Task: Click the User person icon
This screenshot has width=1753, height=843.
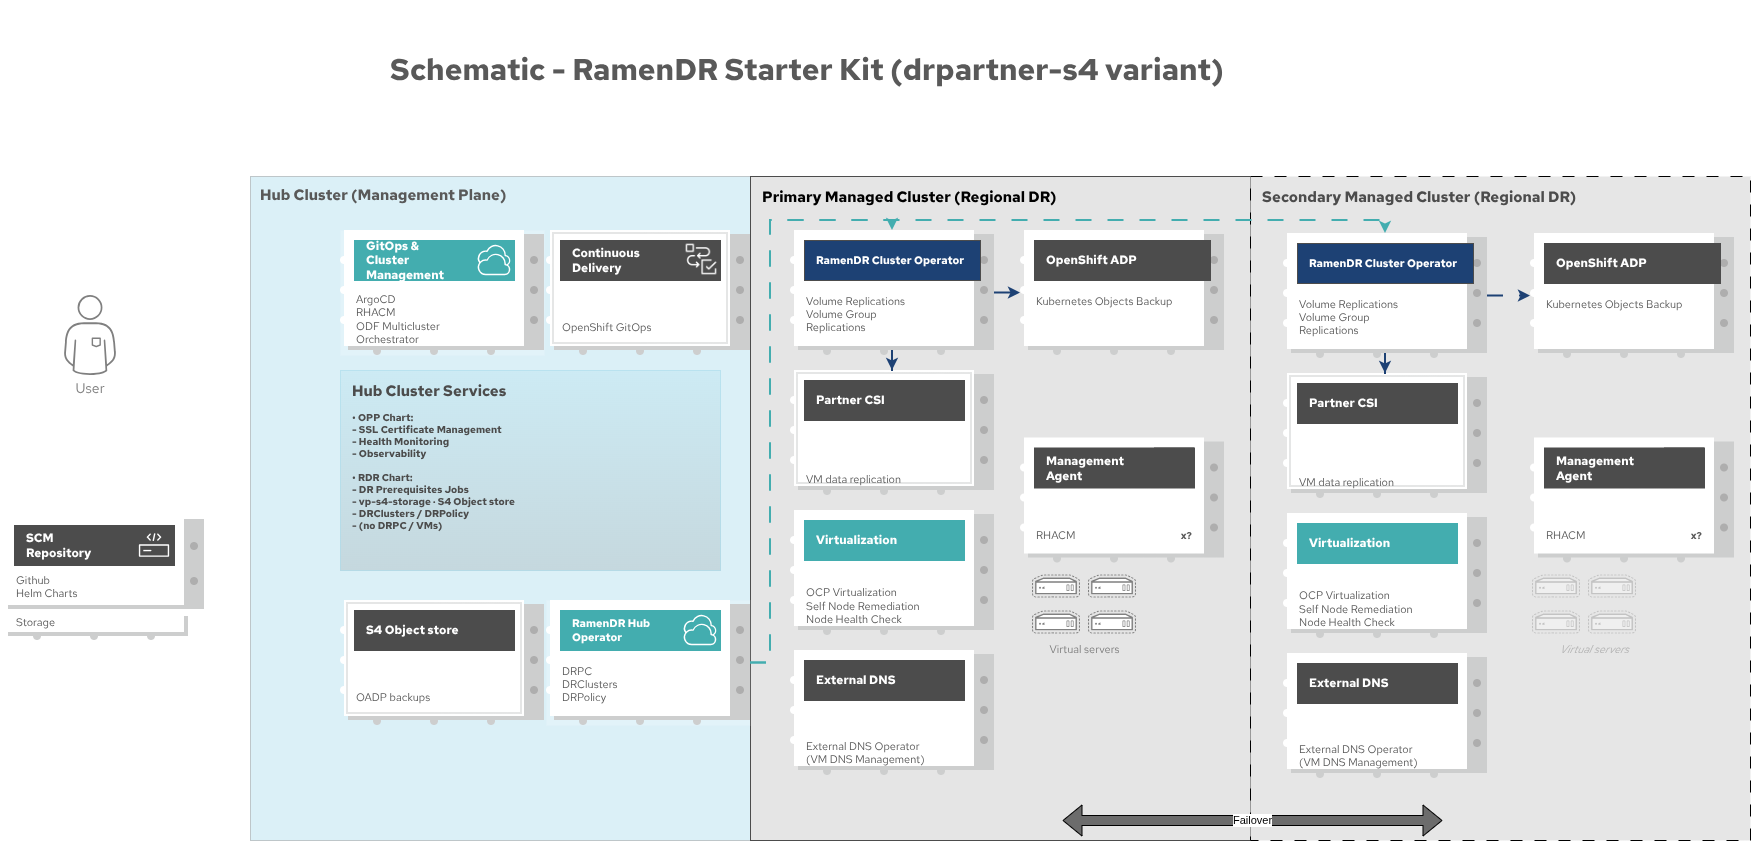Action: 90,335
